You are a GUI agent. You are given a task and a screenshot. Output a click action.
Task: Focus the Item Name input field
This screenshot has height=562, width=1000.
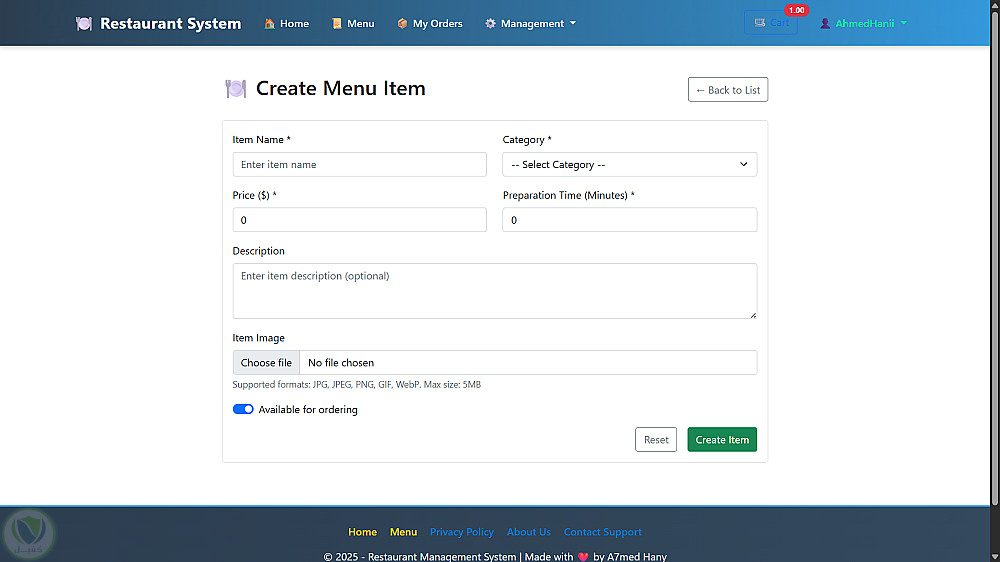[x=359, y=164]
